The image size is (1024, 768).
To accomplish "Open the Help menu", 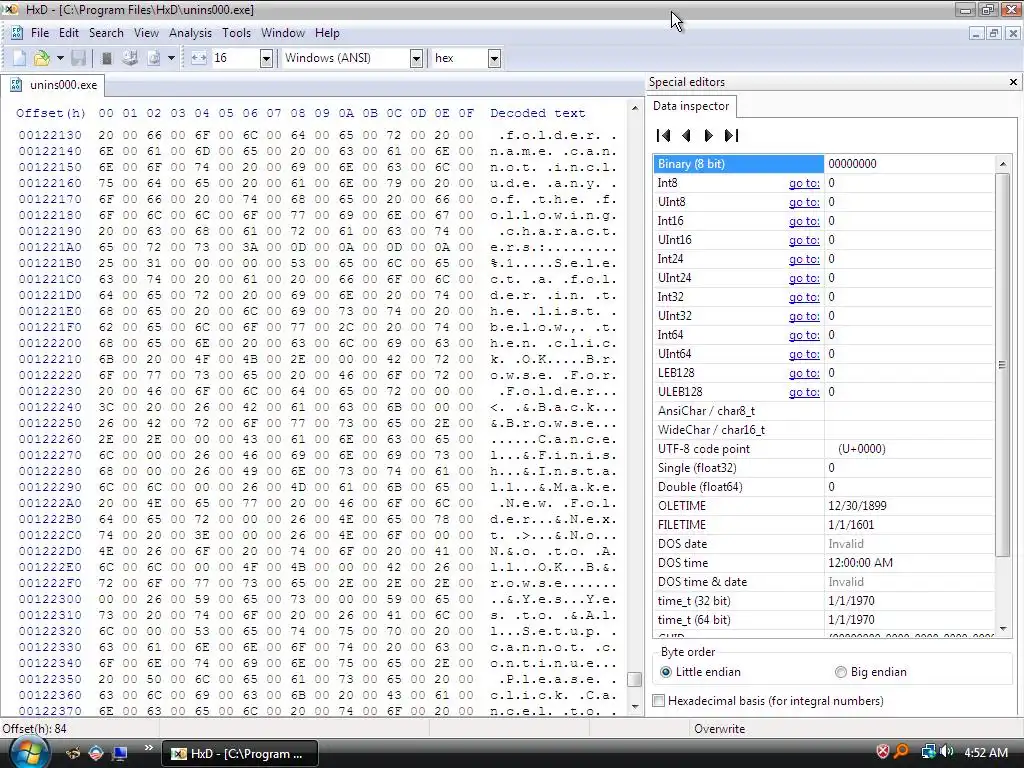I will click(x=327, y=33).
